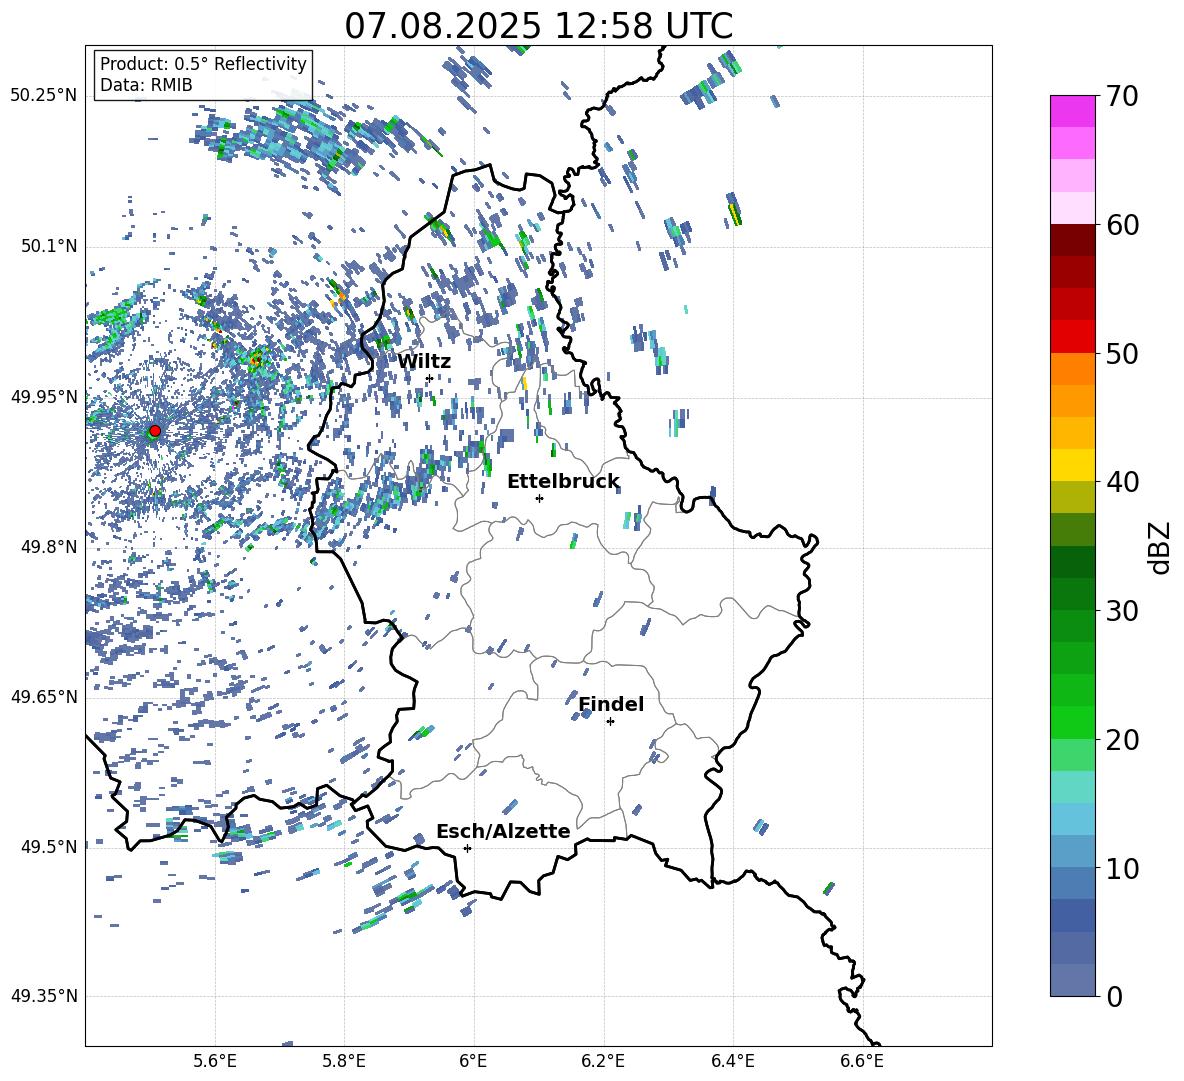Click the 'Product: 0.5° Reflectivity' text
This screenshot has width=1184, height=1081.
click(203, 64)
